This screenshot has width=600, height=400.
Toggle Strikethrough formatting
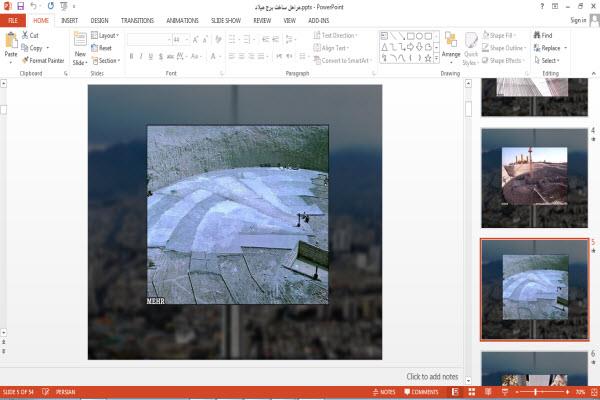click(x=170, y=57)
